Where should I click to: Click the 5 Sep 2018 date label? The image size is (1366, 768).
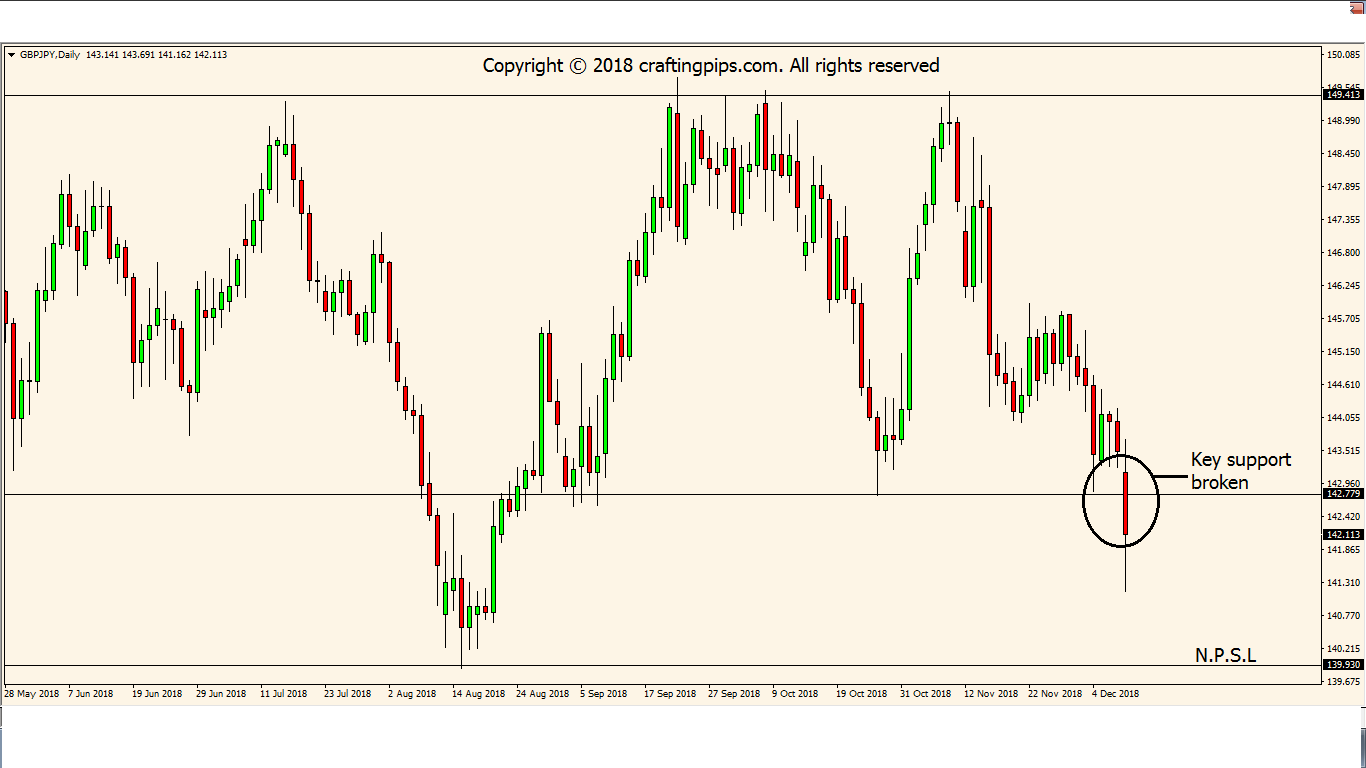(603, 693)
